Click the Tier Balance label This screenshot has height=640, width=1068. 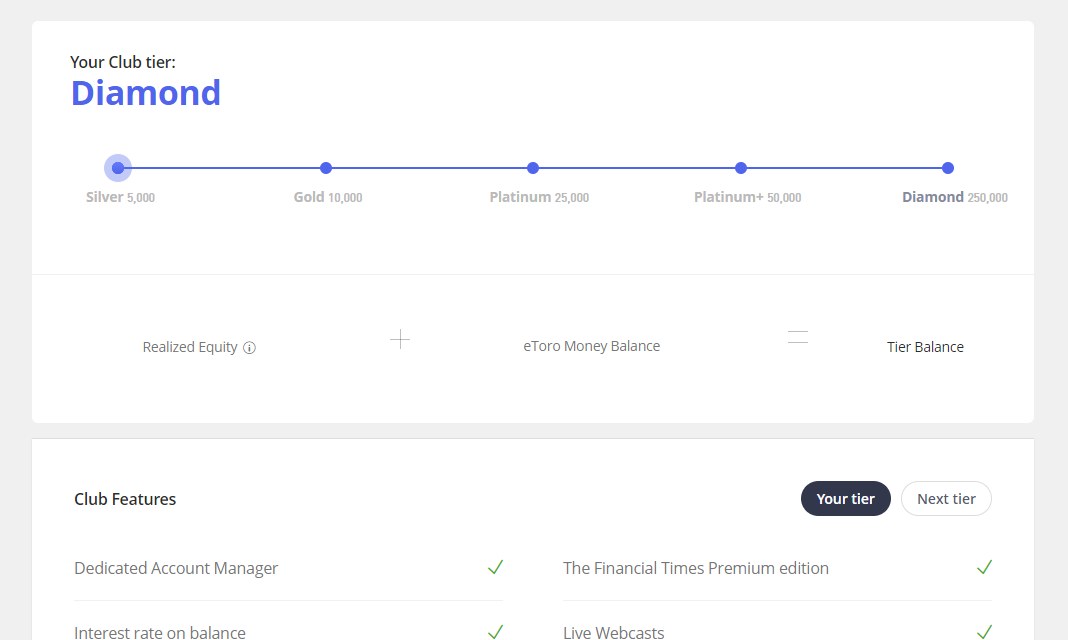[925, 347]
